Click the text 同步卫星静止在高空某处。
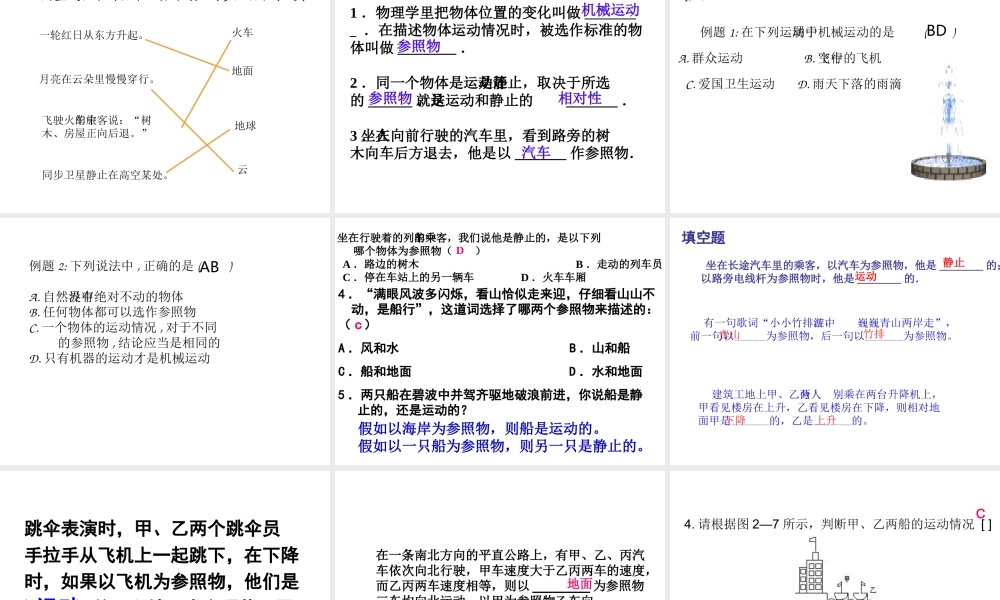The height and width of the screenshot is (600, 1000). click(105, 175)
